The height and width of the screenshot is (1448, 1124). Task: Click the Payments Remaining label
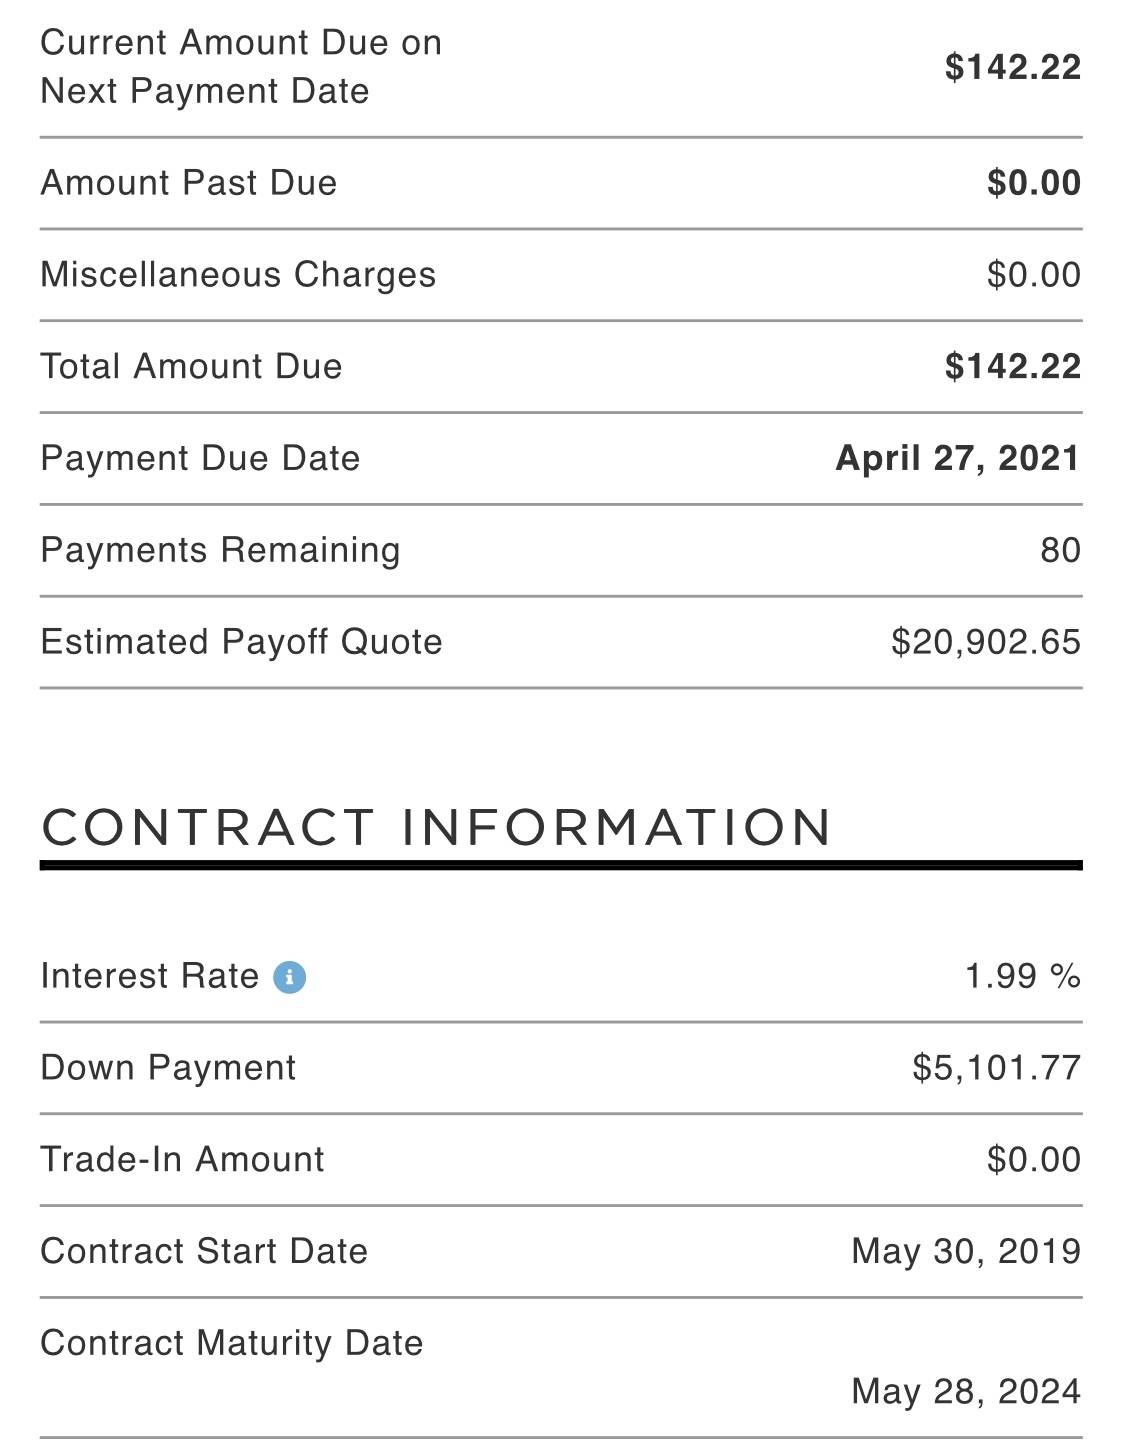[220, 551]
